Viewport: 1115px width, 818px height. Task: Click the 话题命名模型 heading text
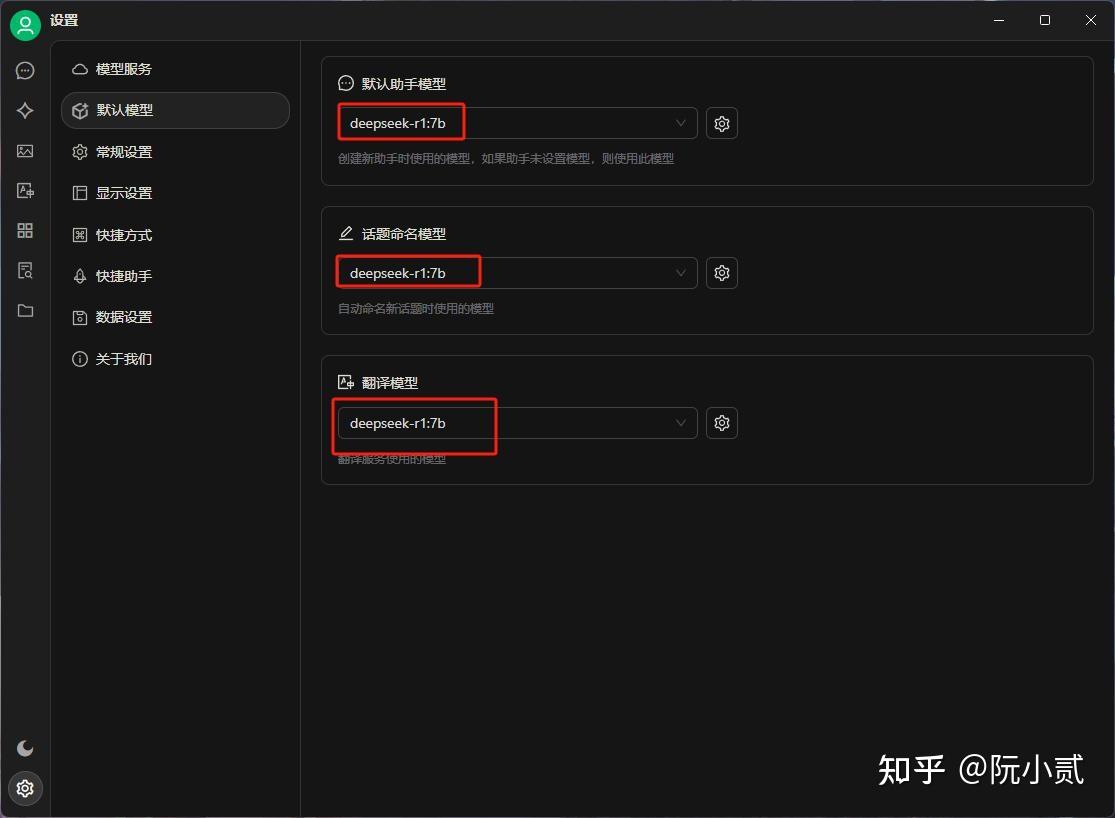(404, 234)
